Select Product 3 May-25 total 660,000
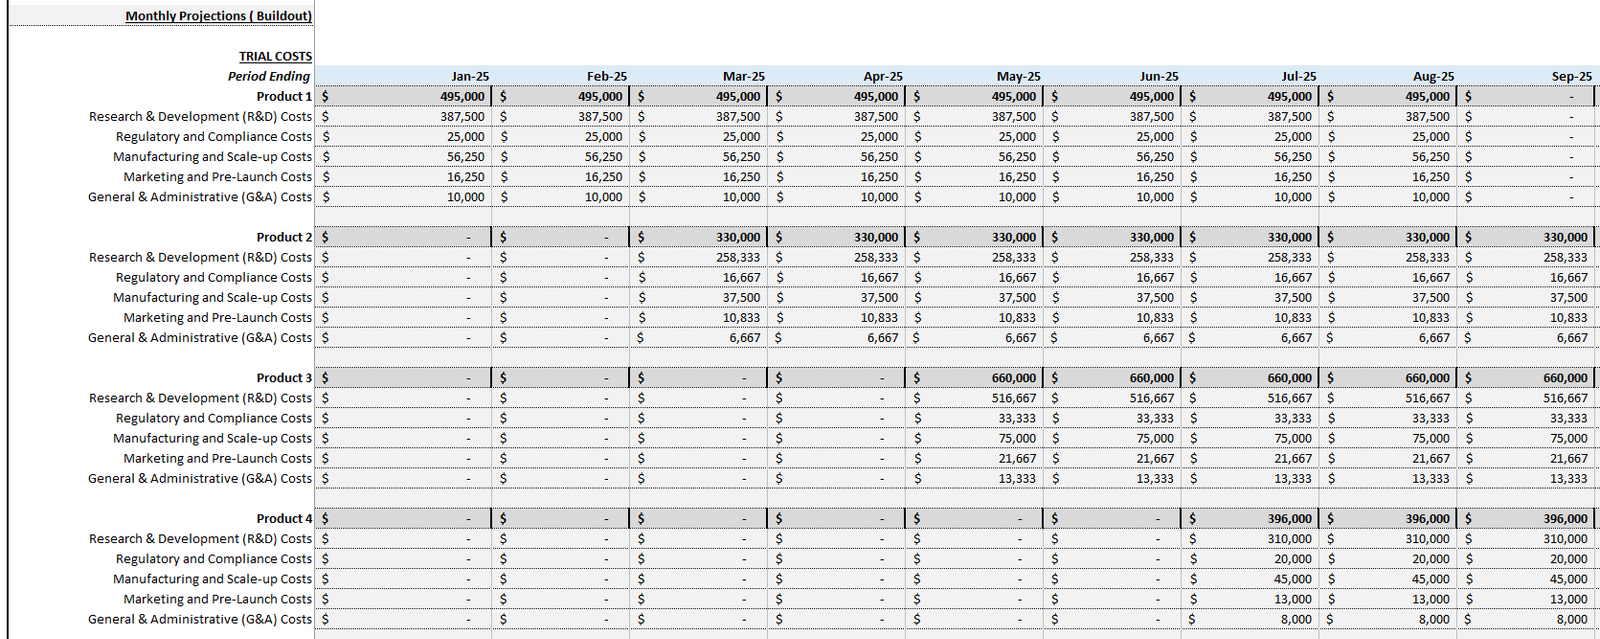Image resolution: width=1600 pixels, height=639 pixels. click(1014, 378)
